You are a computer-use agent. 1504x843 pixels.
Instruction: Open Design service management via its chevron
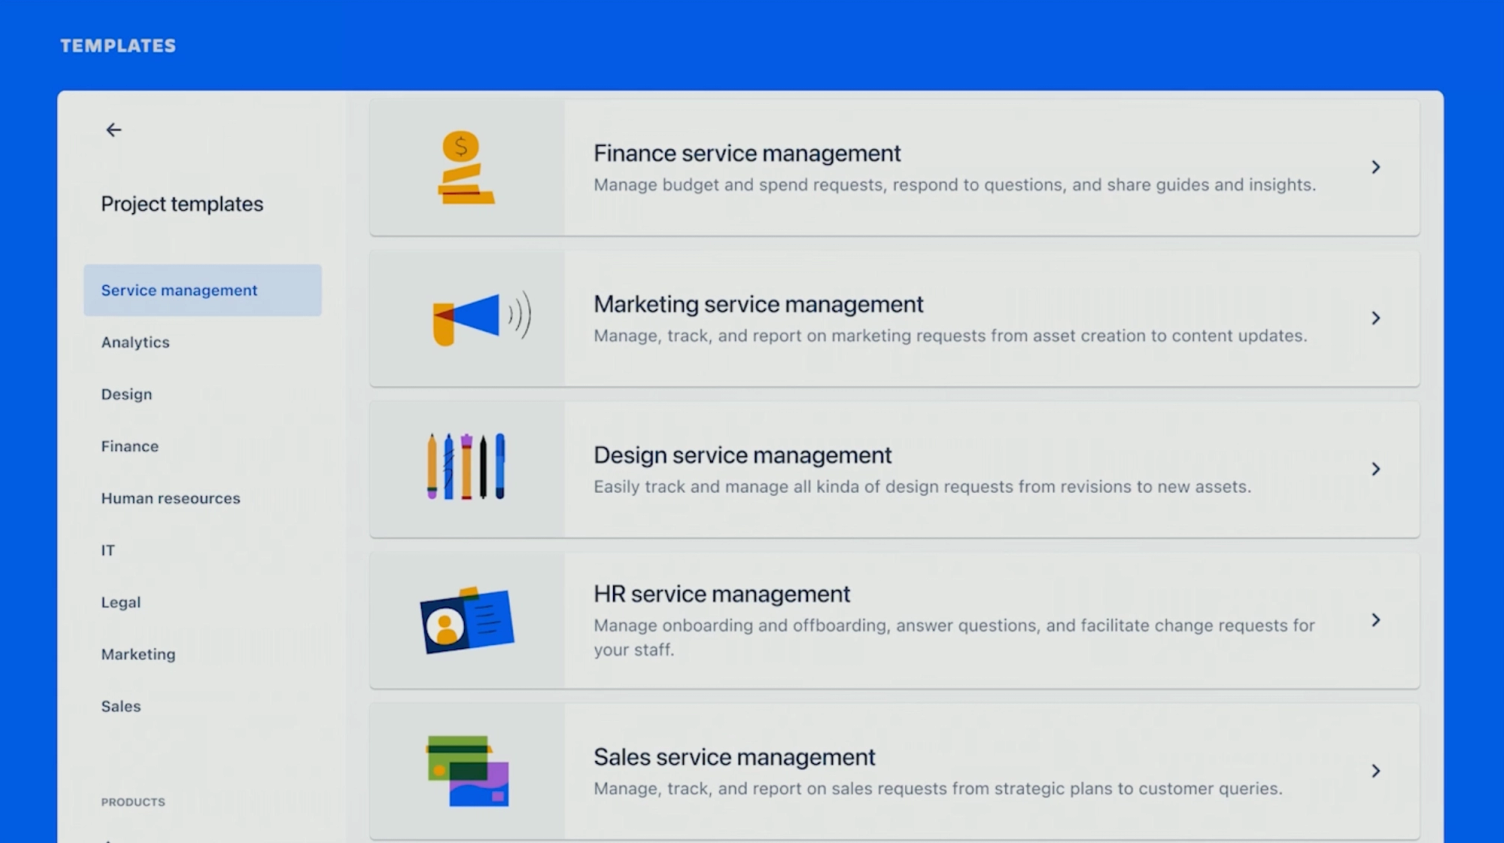[x=1376, y=469]
